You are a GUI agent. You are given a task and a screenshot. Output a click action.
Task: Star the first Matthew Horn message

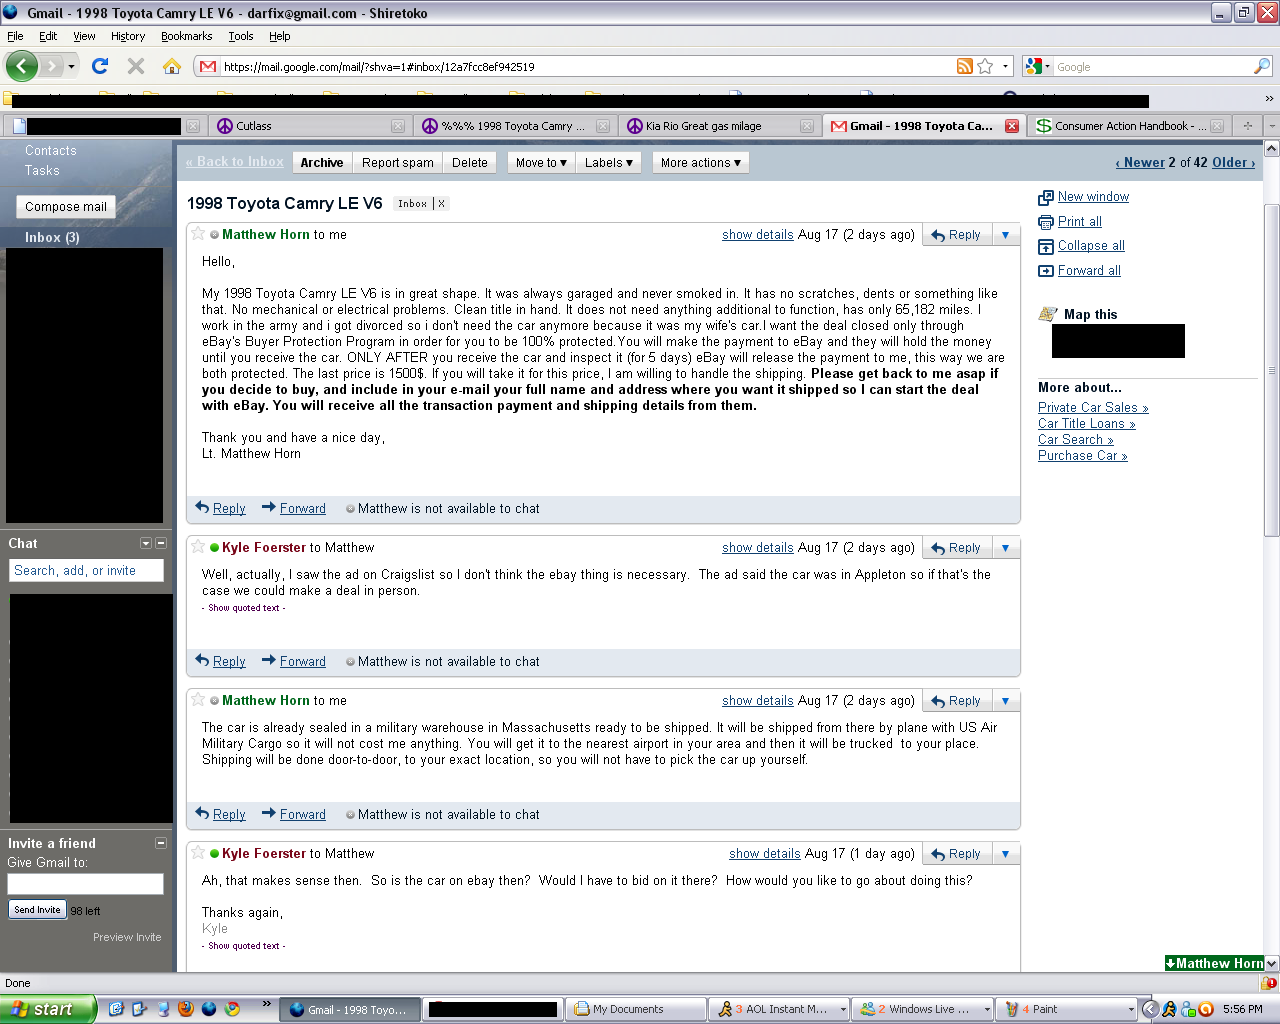click(x=198, y=234)
